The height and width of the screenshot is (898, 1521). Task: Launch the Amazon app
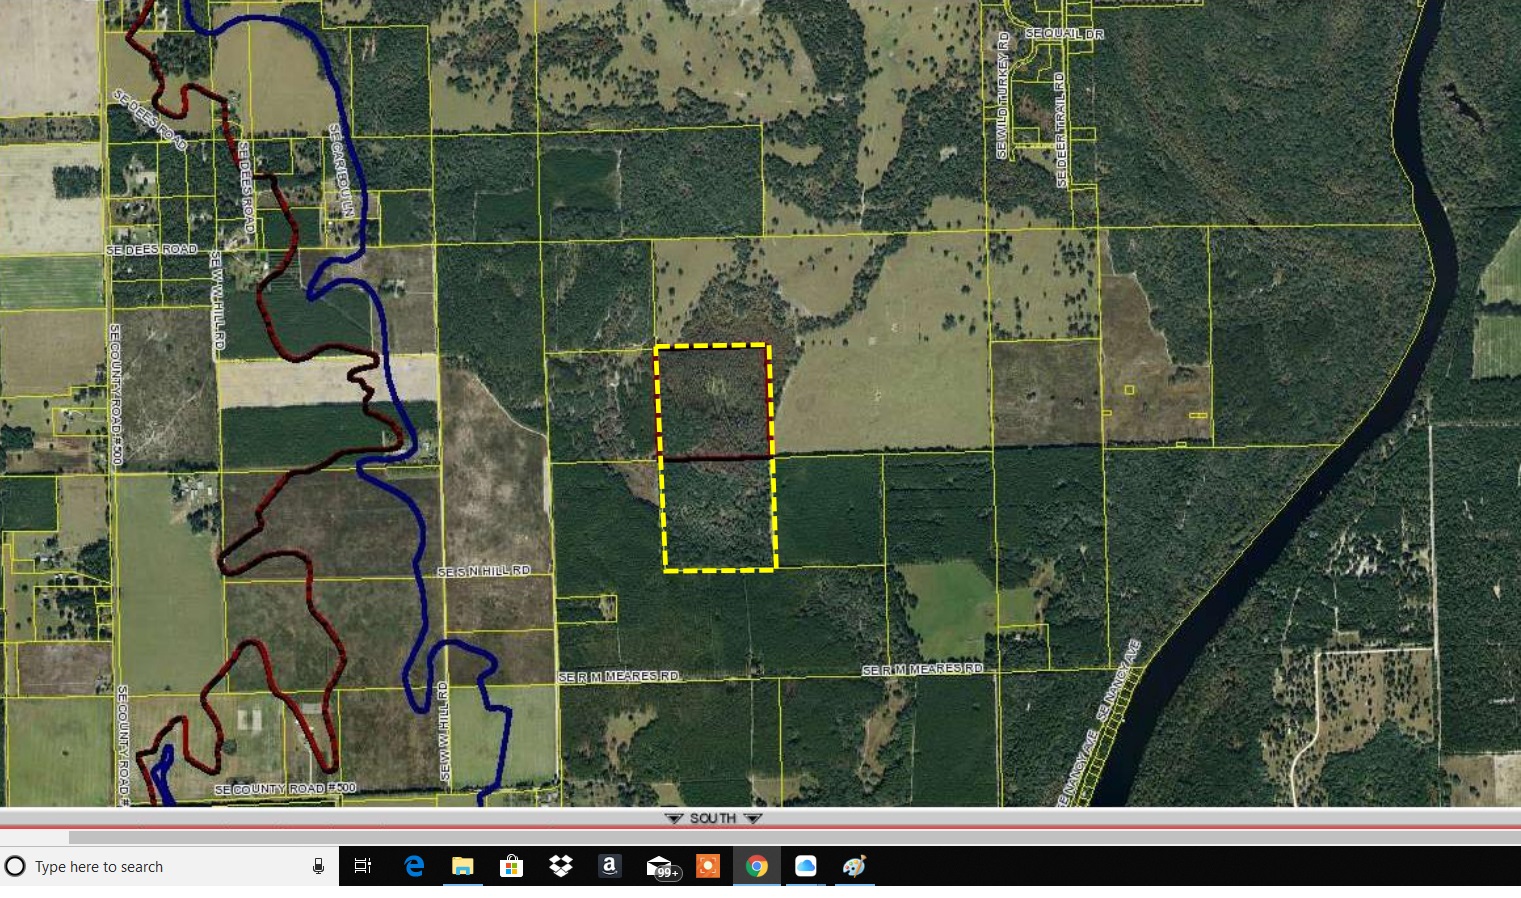tap(610, 866)
